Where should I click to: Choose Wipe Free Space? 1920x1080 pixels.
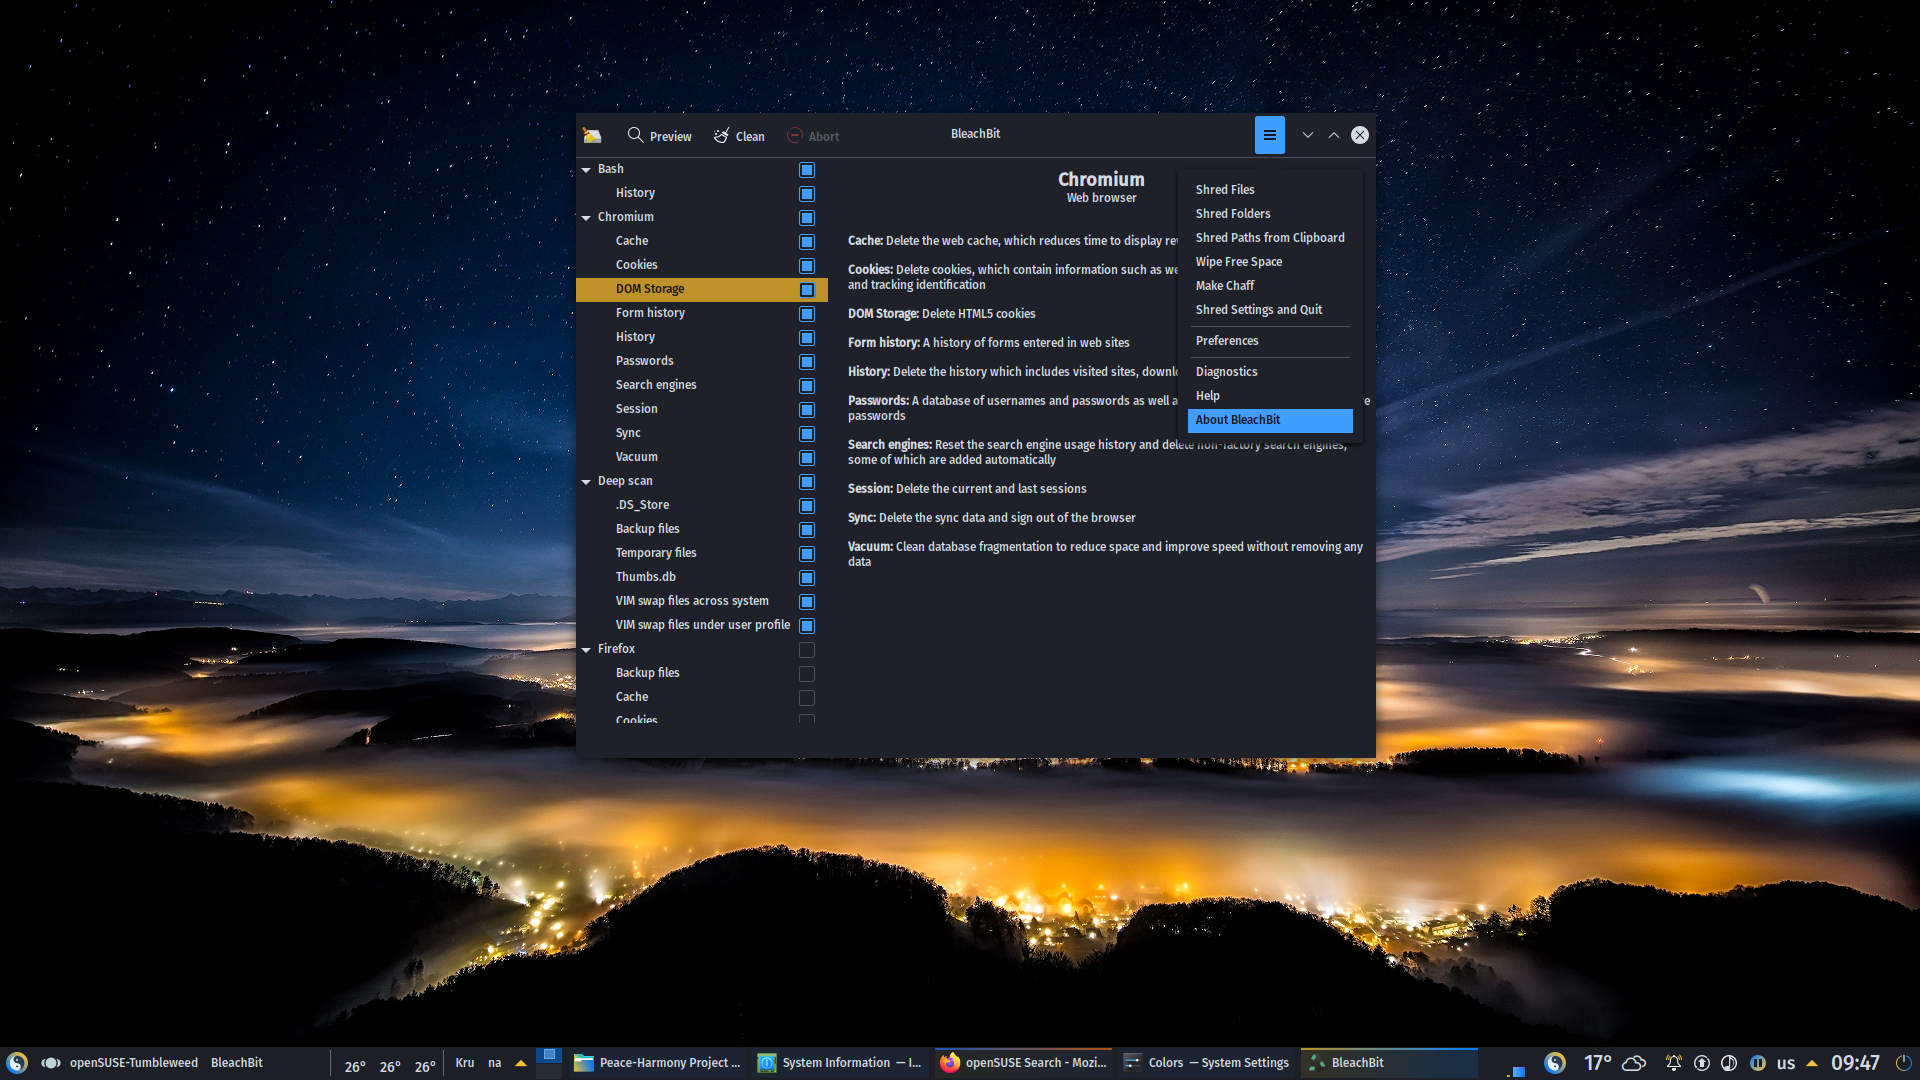point(1270,262)
